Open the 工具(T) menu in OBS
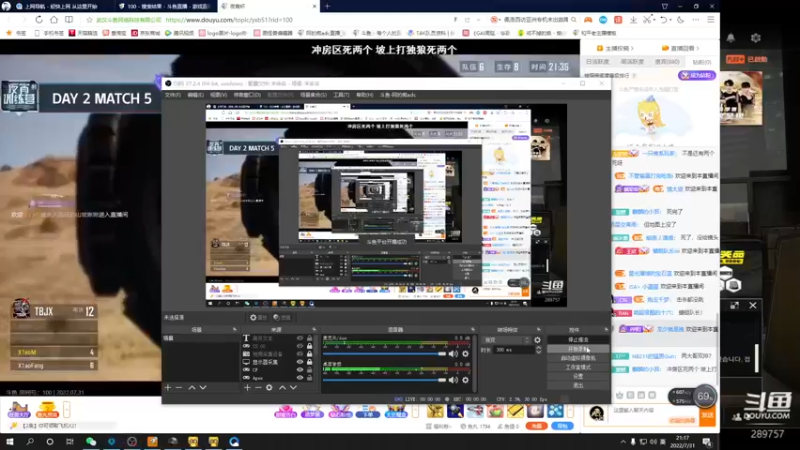Viewport: 800px width, 450px height. [x=341, y=95]
